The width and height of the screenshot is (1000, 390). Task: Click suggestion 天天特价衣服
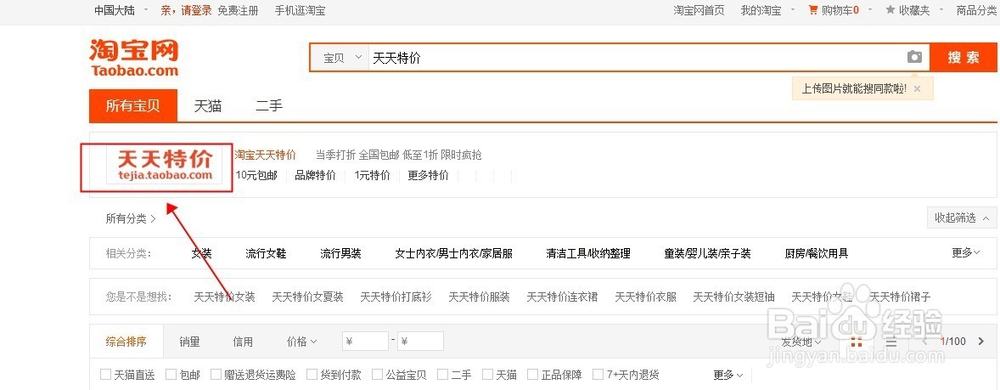645,296
